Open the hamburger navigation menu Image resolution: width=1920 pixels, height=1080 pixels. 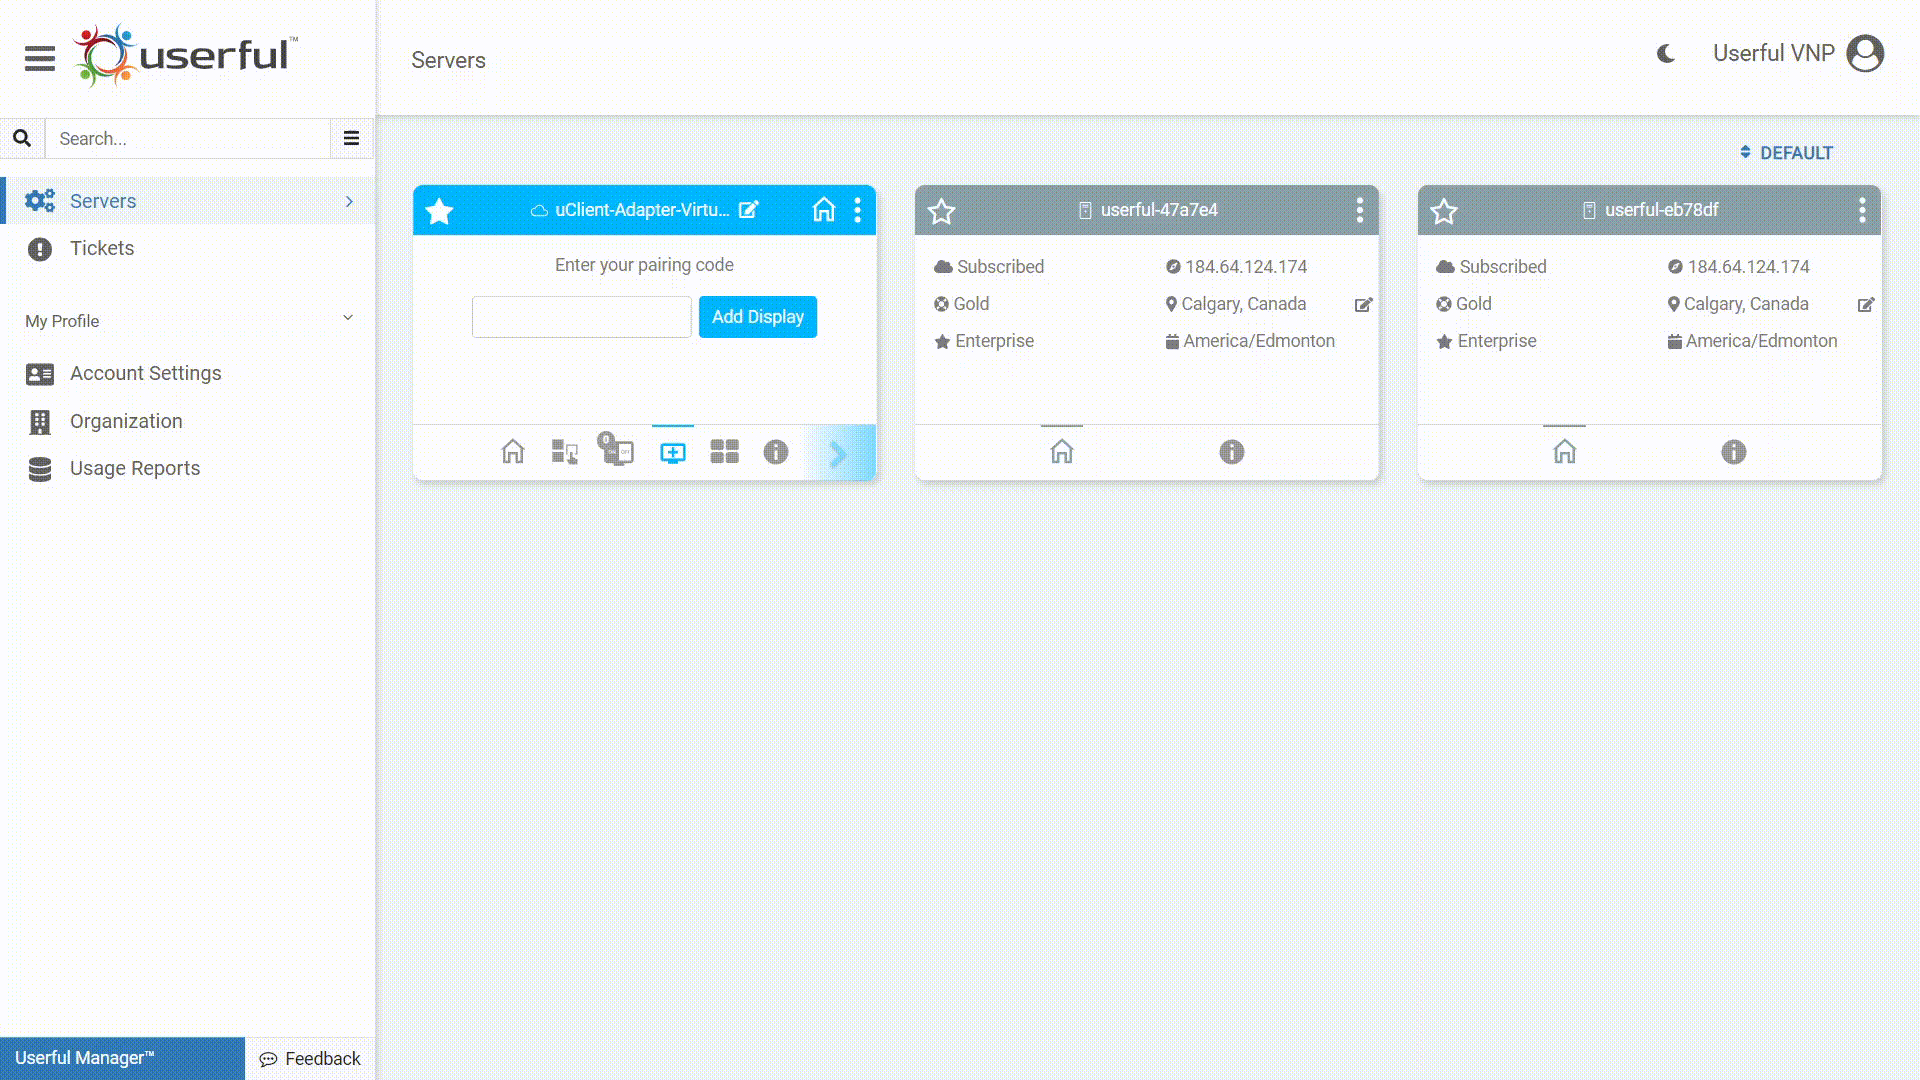click(40, 58)
